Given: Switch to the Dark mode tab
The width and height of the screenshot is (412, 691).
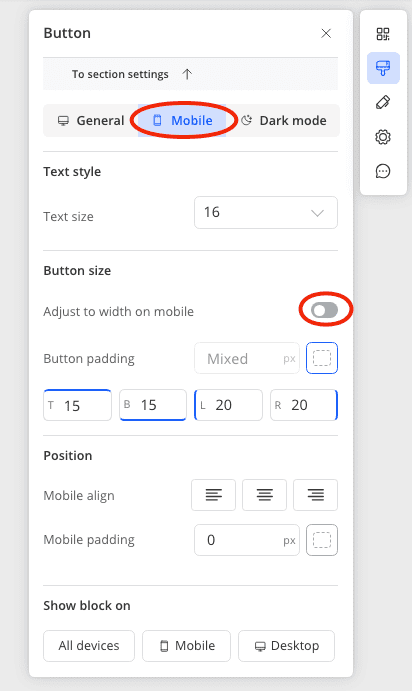Looking at the screenshot, I should [x=284, y=120].
